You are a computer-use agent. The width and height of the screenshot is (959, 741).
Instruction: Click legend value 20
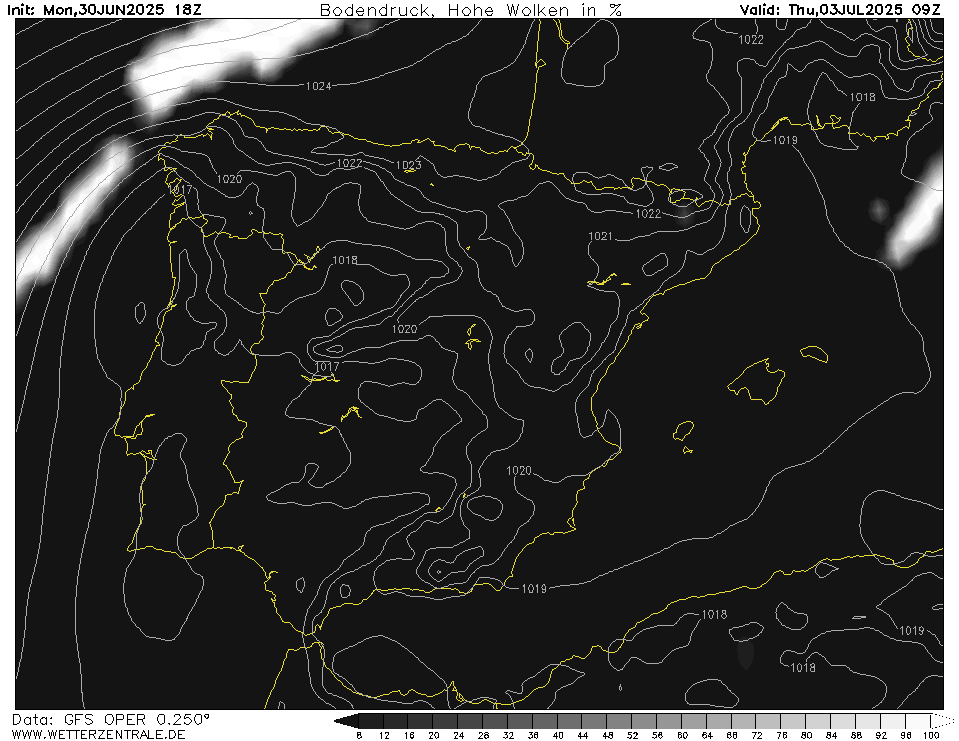pyautogui.click(x=434, y=735)
